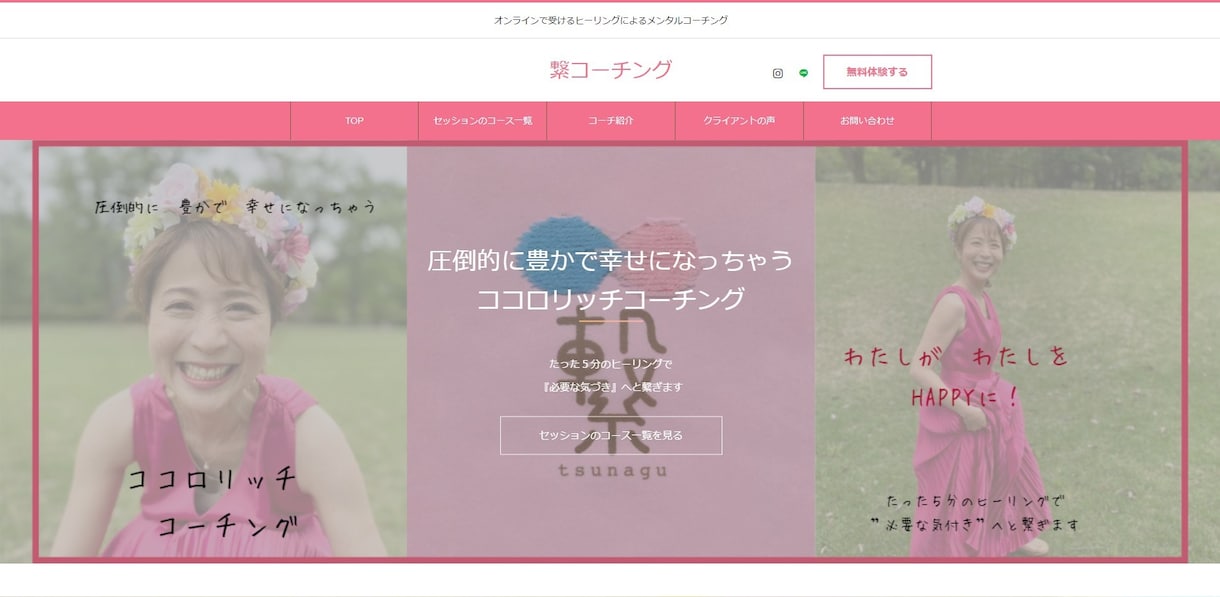
Task: Open the コーチ紹介 menu item
Action: pyautogui.click(x=611, y=121)
